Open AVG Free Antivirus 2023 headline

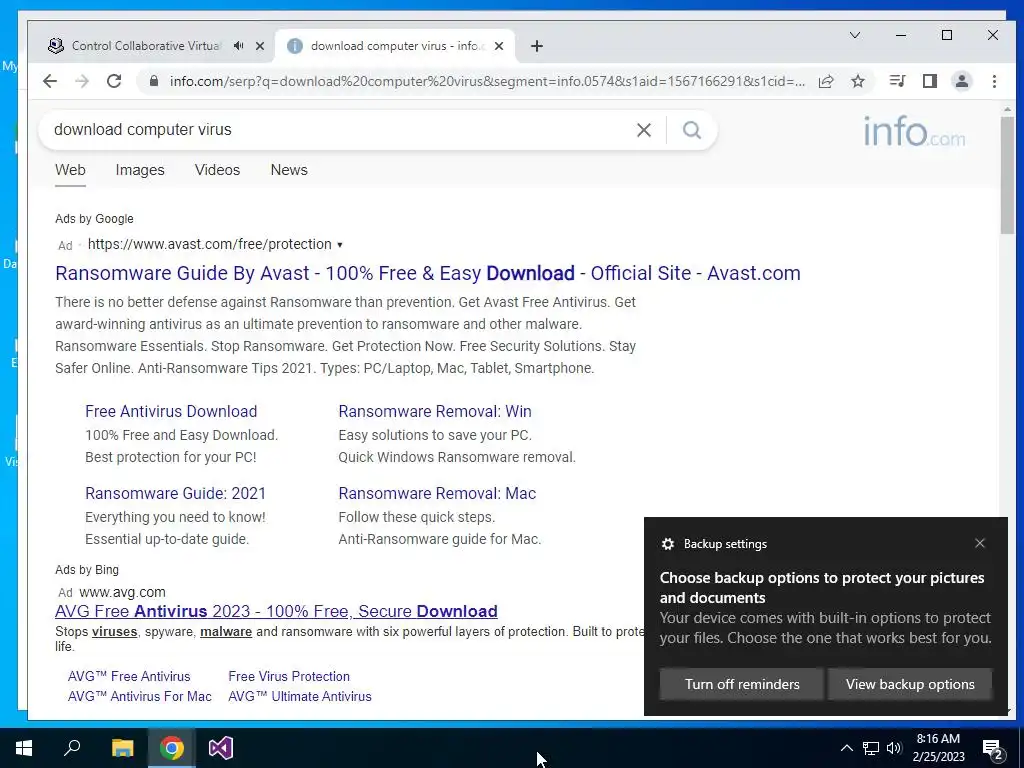pyautogui.click(x=276, y=611)
